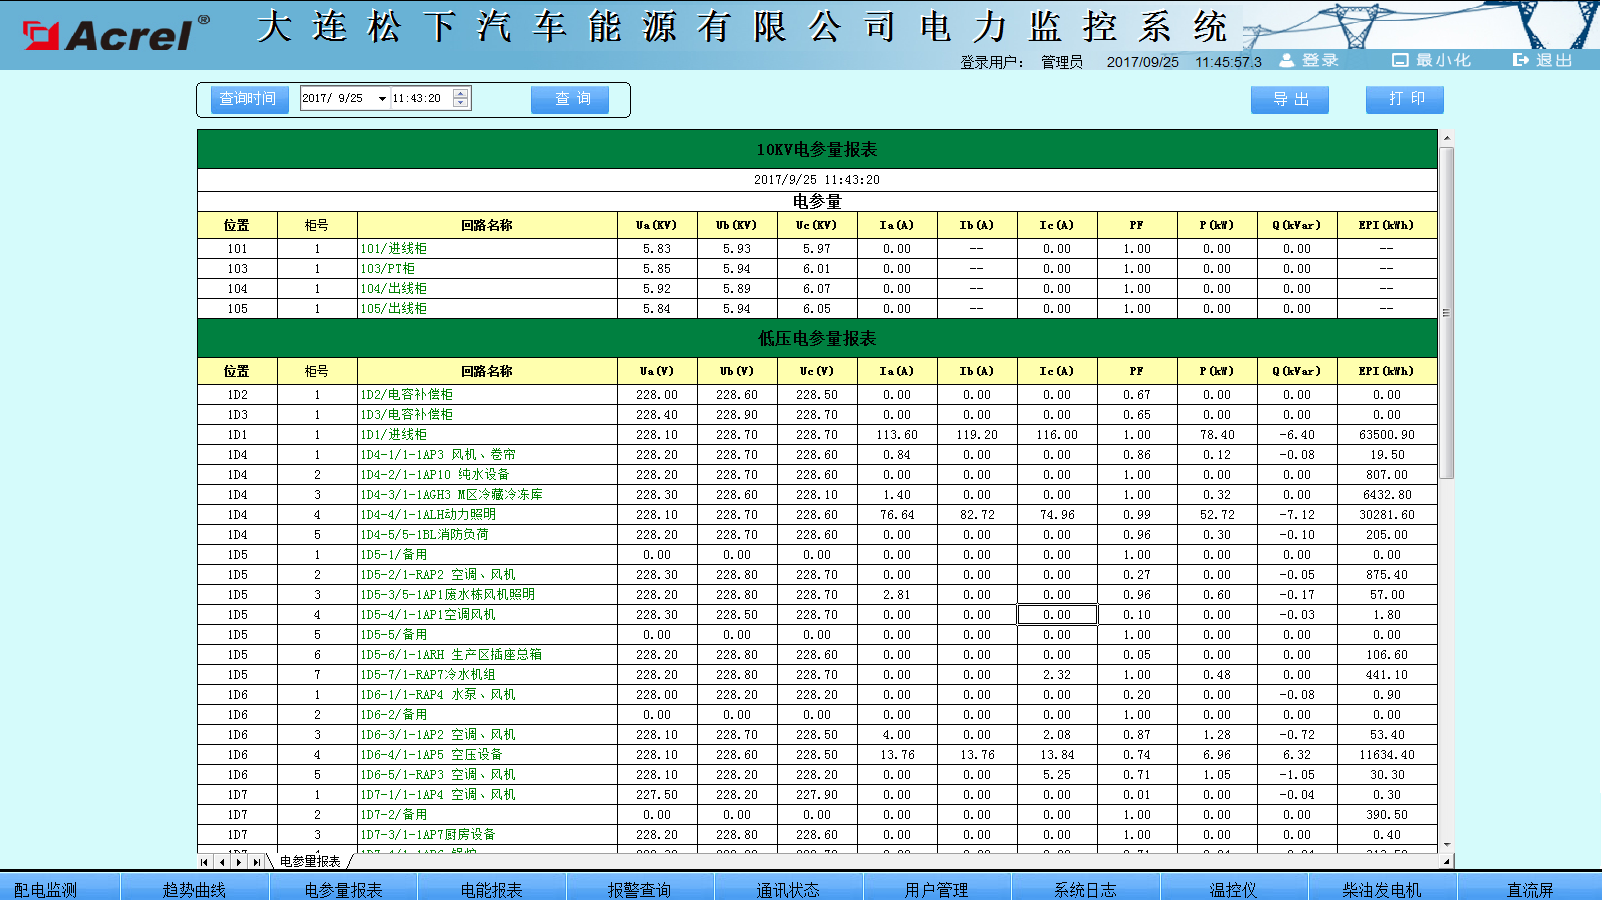The height and width of the screenshot is (900, 1602).
Task: Click the 登录 login user icon
Action: tap(1287, 60)
